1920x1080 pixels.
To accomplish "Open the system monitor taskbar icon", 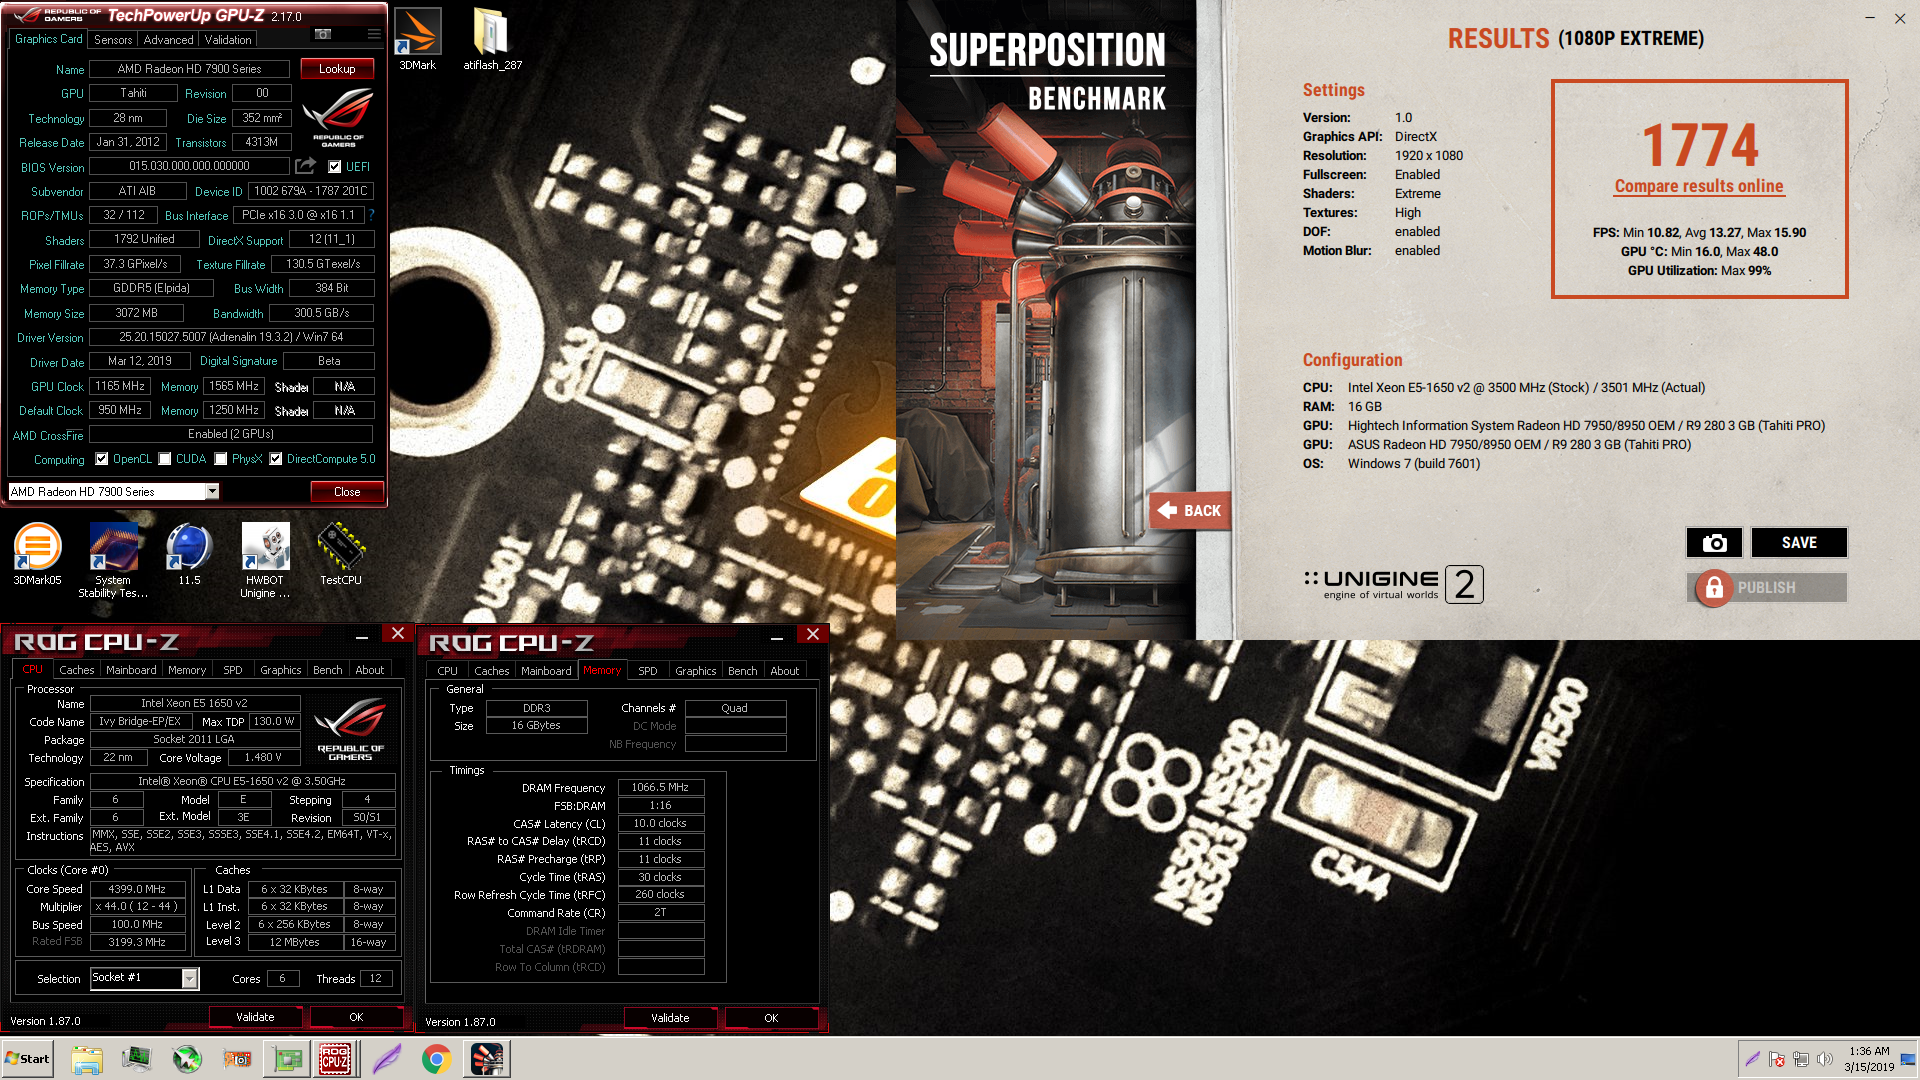I will (x=137, y=1059).
